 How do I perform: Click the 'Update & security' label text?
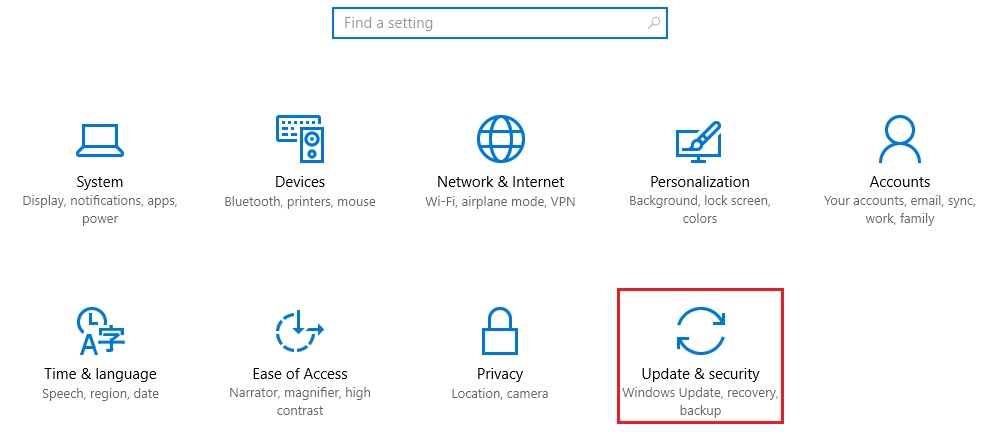pos(700,374)
